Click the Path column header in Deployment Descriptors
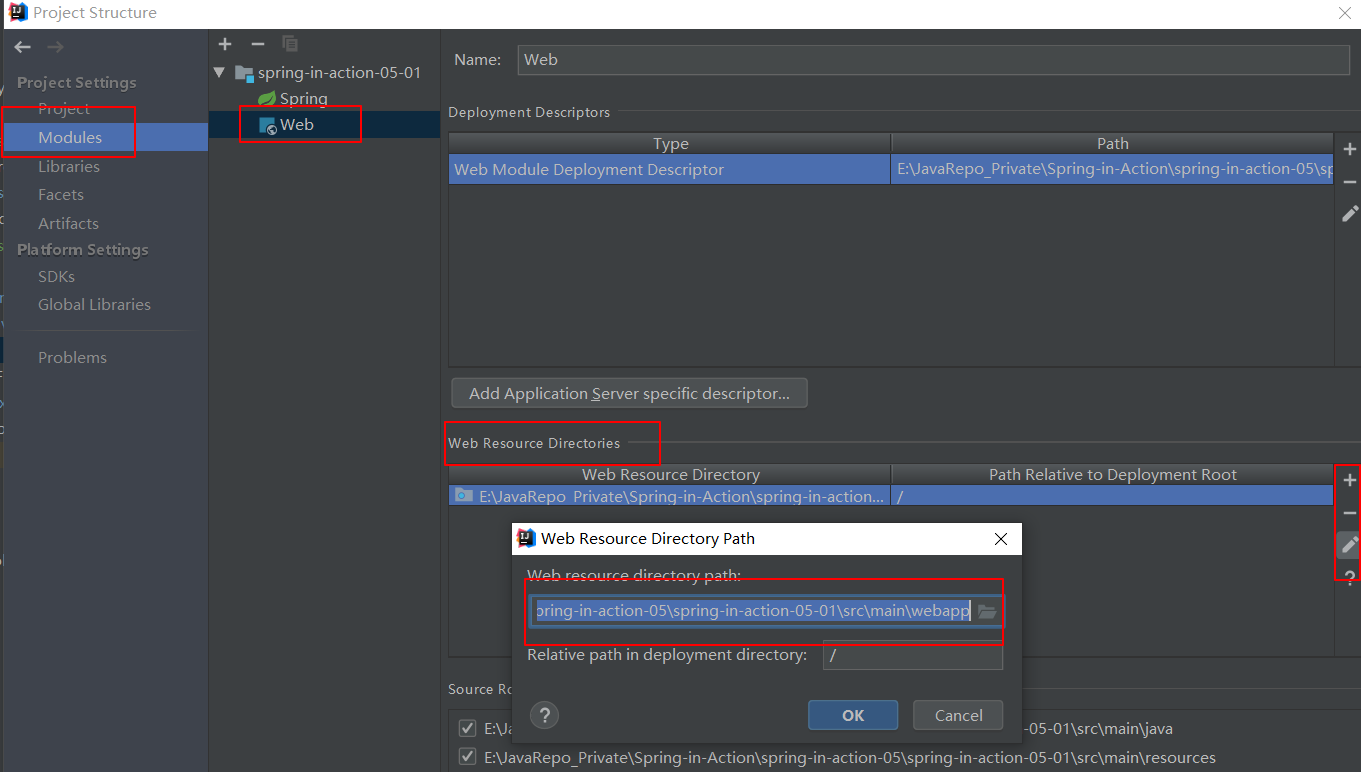The height and width of the screenshot is (772, 1361). [x=1113, y=144]
